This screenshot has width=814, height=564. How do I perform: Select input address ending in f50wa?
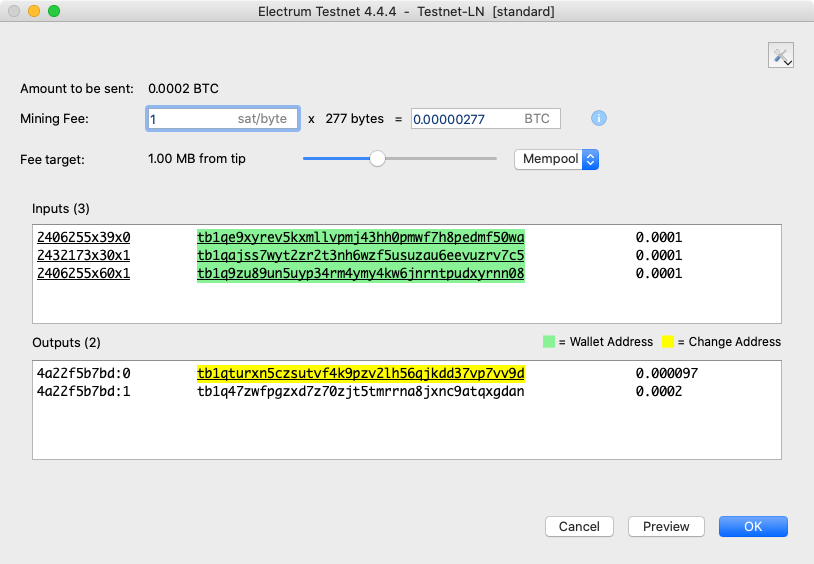361,237
